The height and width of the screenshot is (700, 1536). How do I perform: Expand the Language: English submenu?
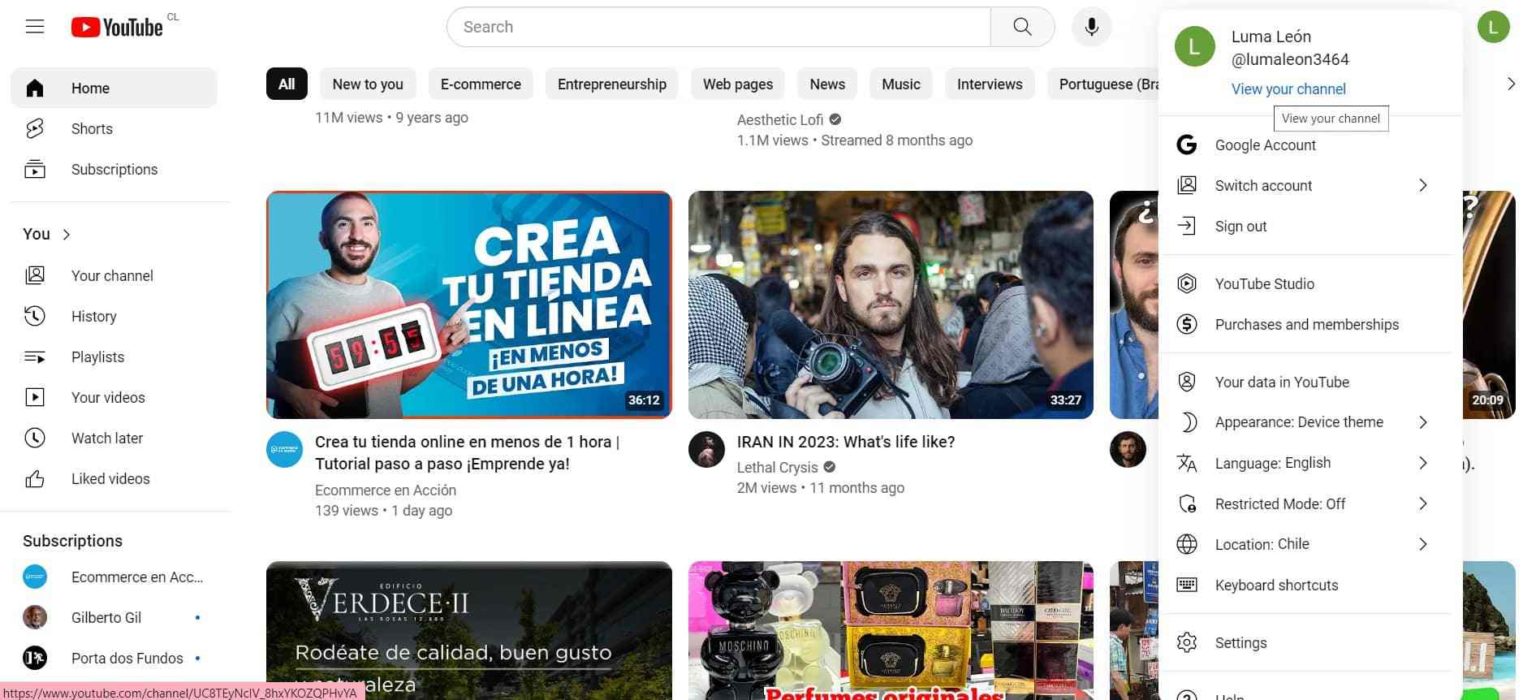pos(1272,462)
